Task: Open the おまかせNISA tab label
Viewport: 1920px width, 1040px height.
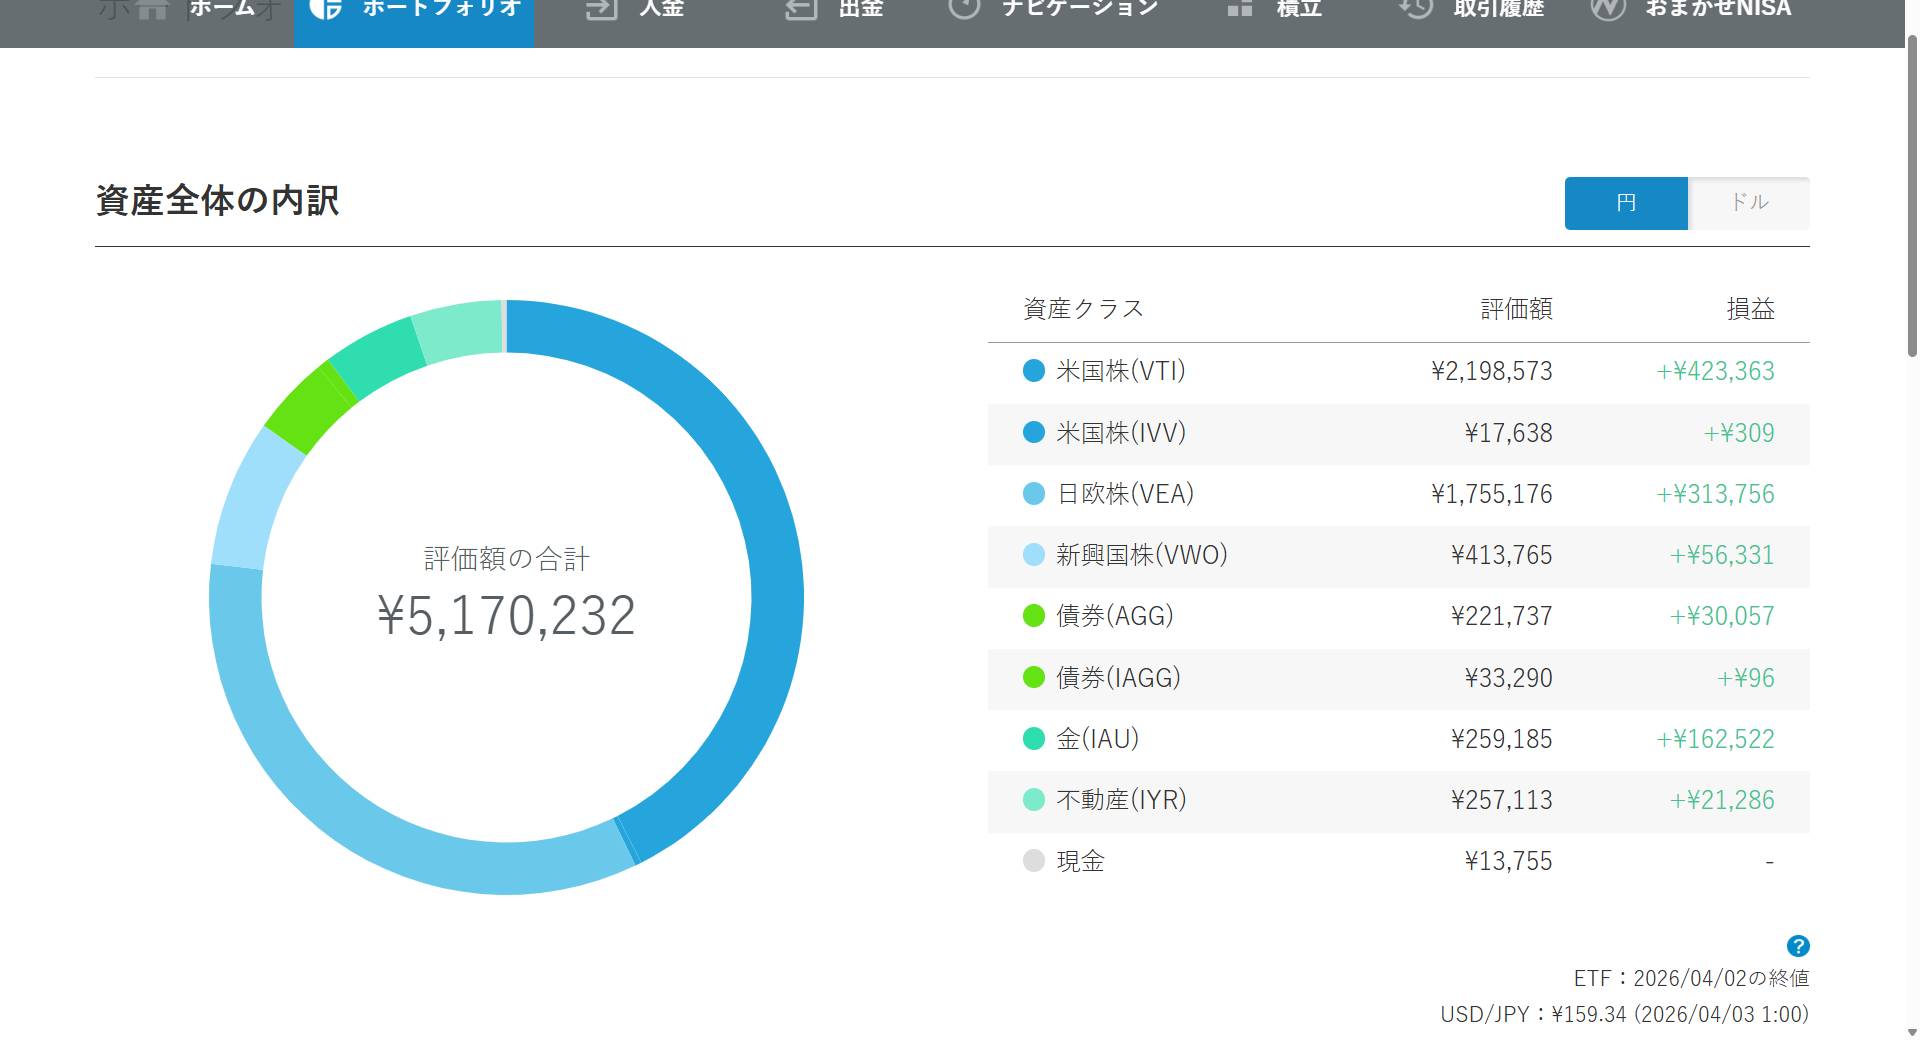Action: (1718, 9)
